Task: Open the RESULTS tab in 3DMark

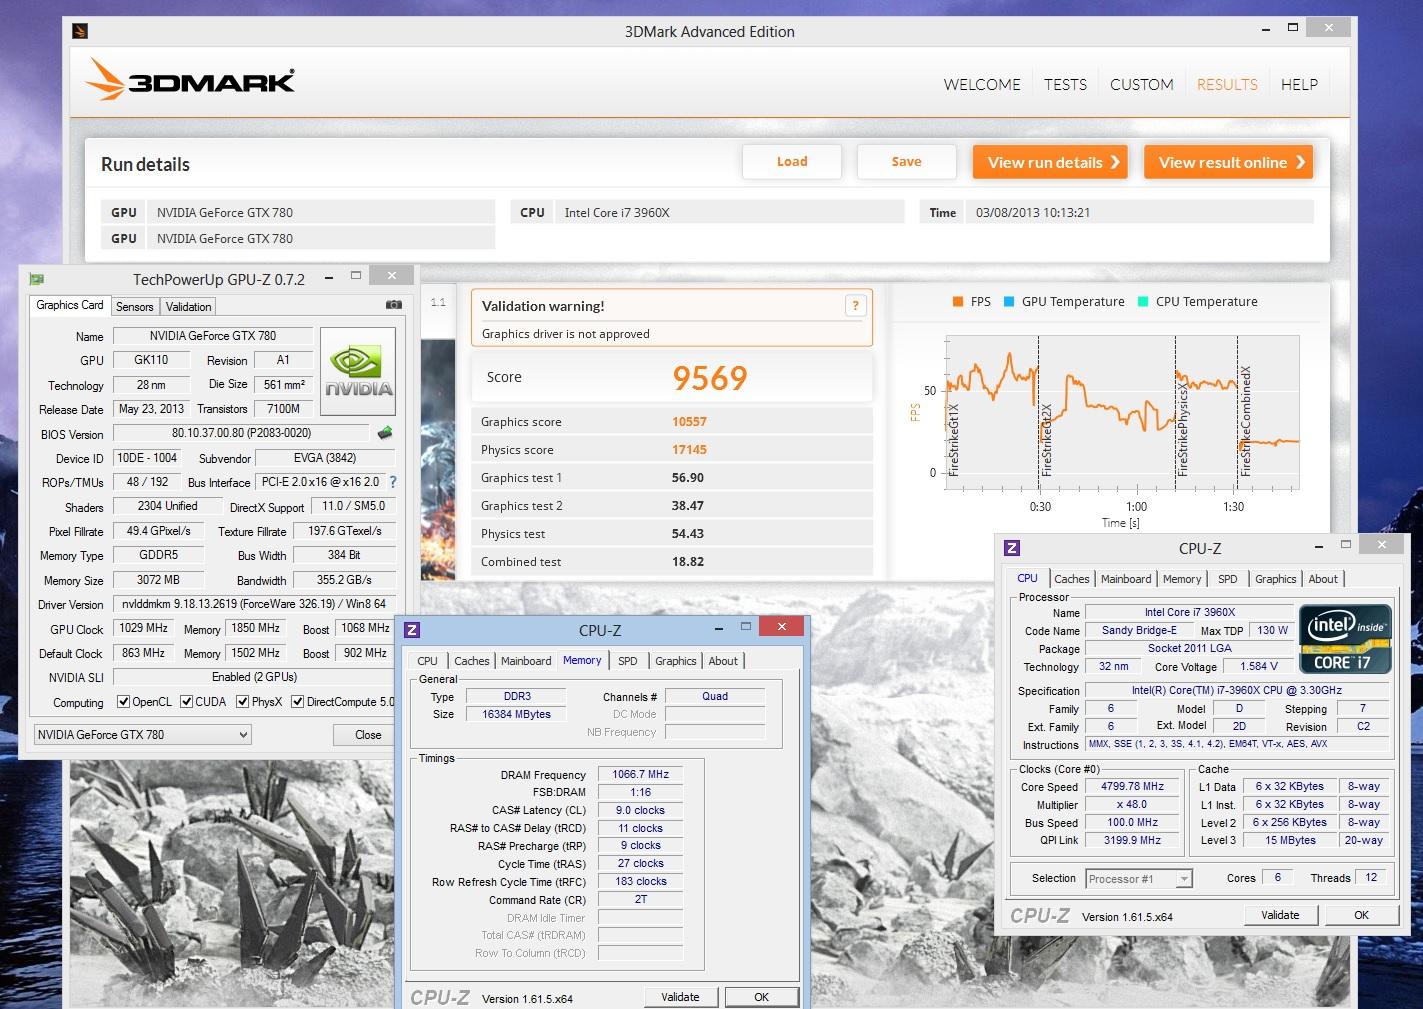Action: pyautogui.click(x=1227, y=85)
